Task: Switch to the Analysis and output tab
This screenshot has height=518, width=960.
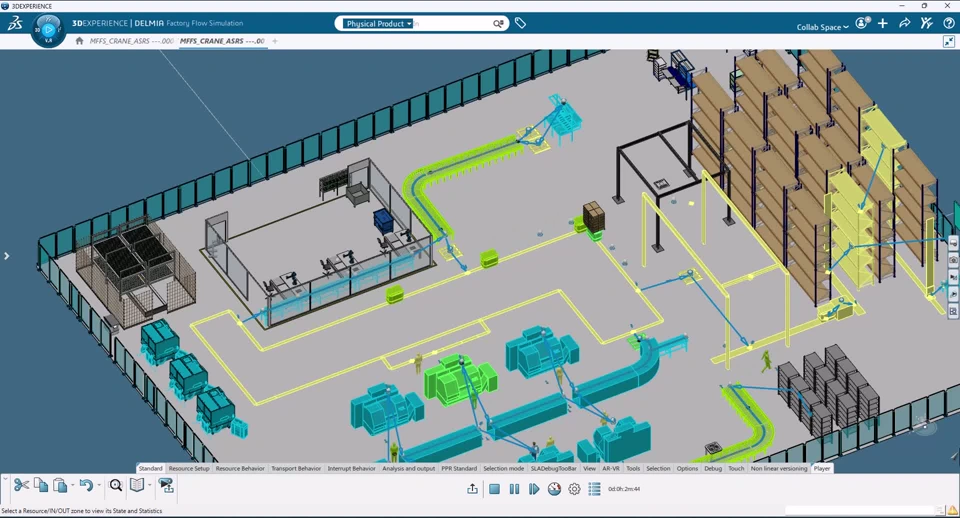Action: point(408,468)
